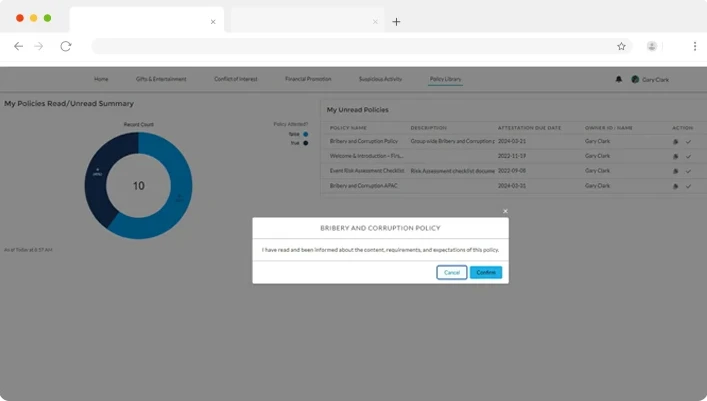
Task: Click the Bribery and Corruption APAC name
Action: (363, 186)
